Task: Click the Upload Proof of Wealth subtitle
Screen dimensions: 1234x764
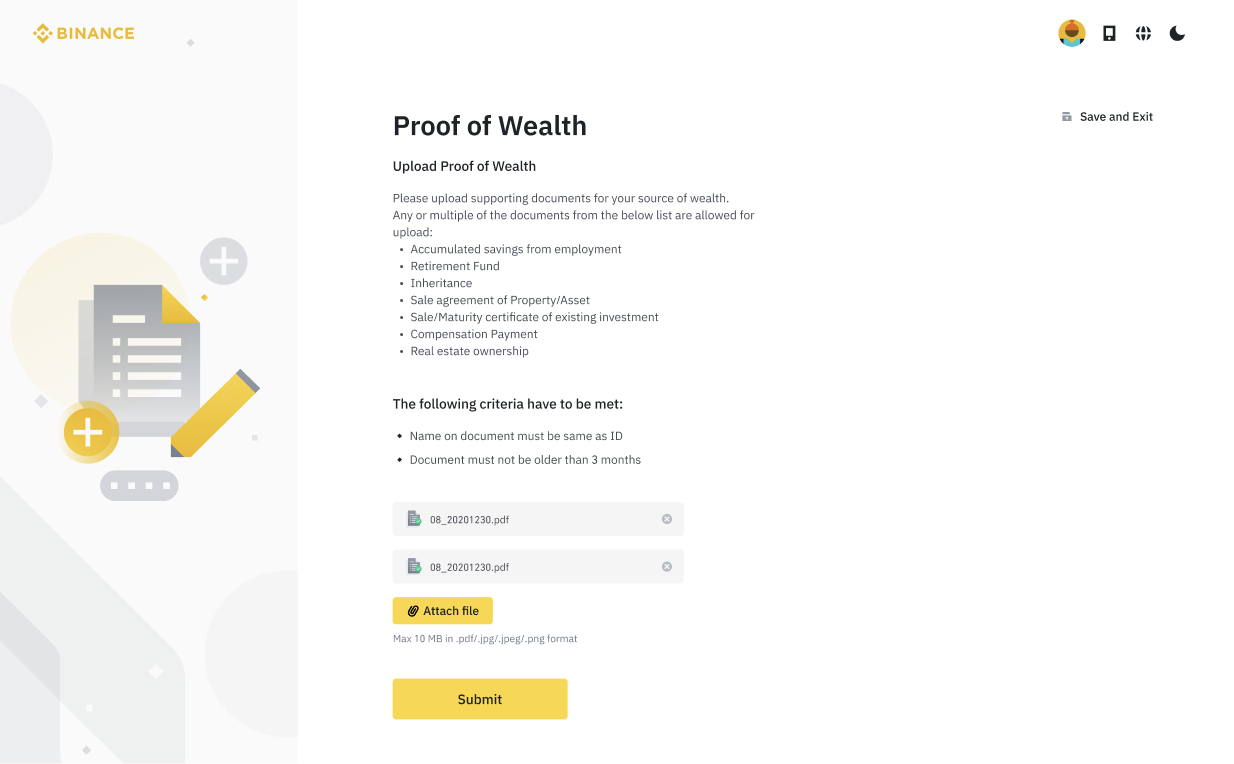Action: click(464, 166)
